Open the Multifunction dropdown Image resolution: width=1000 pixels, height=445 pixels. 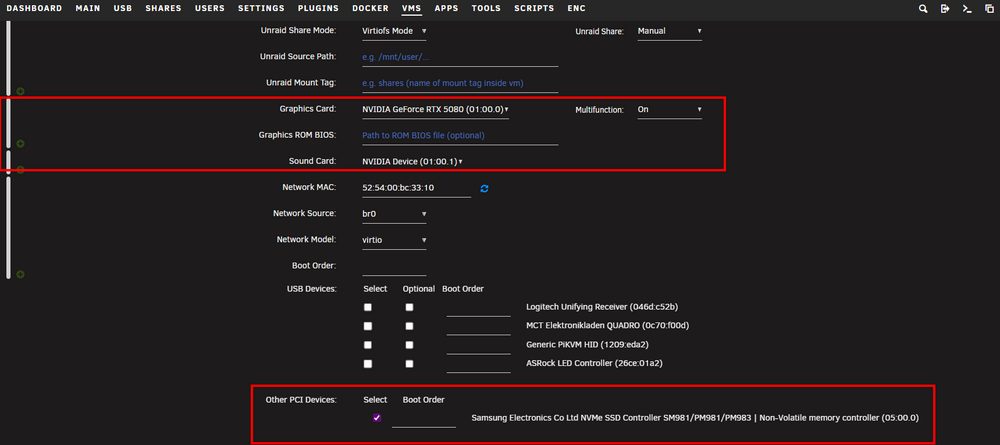[x=670, y=110]
